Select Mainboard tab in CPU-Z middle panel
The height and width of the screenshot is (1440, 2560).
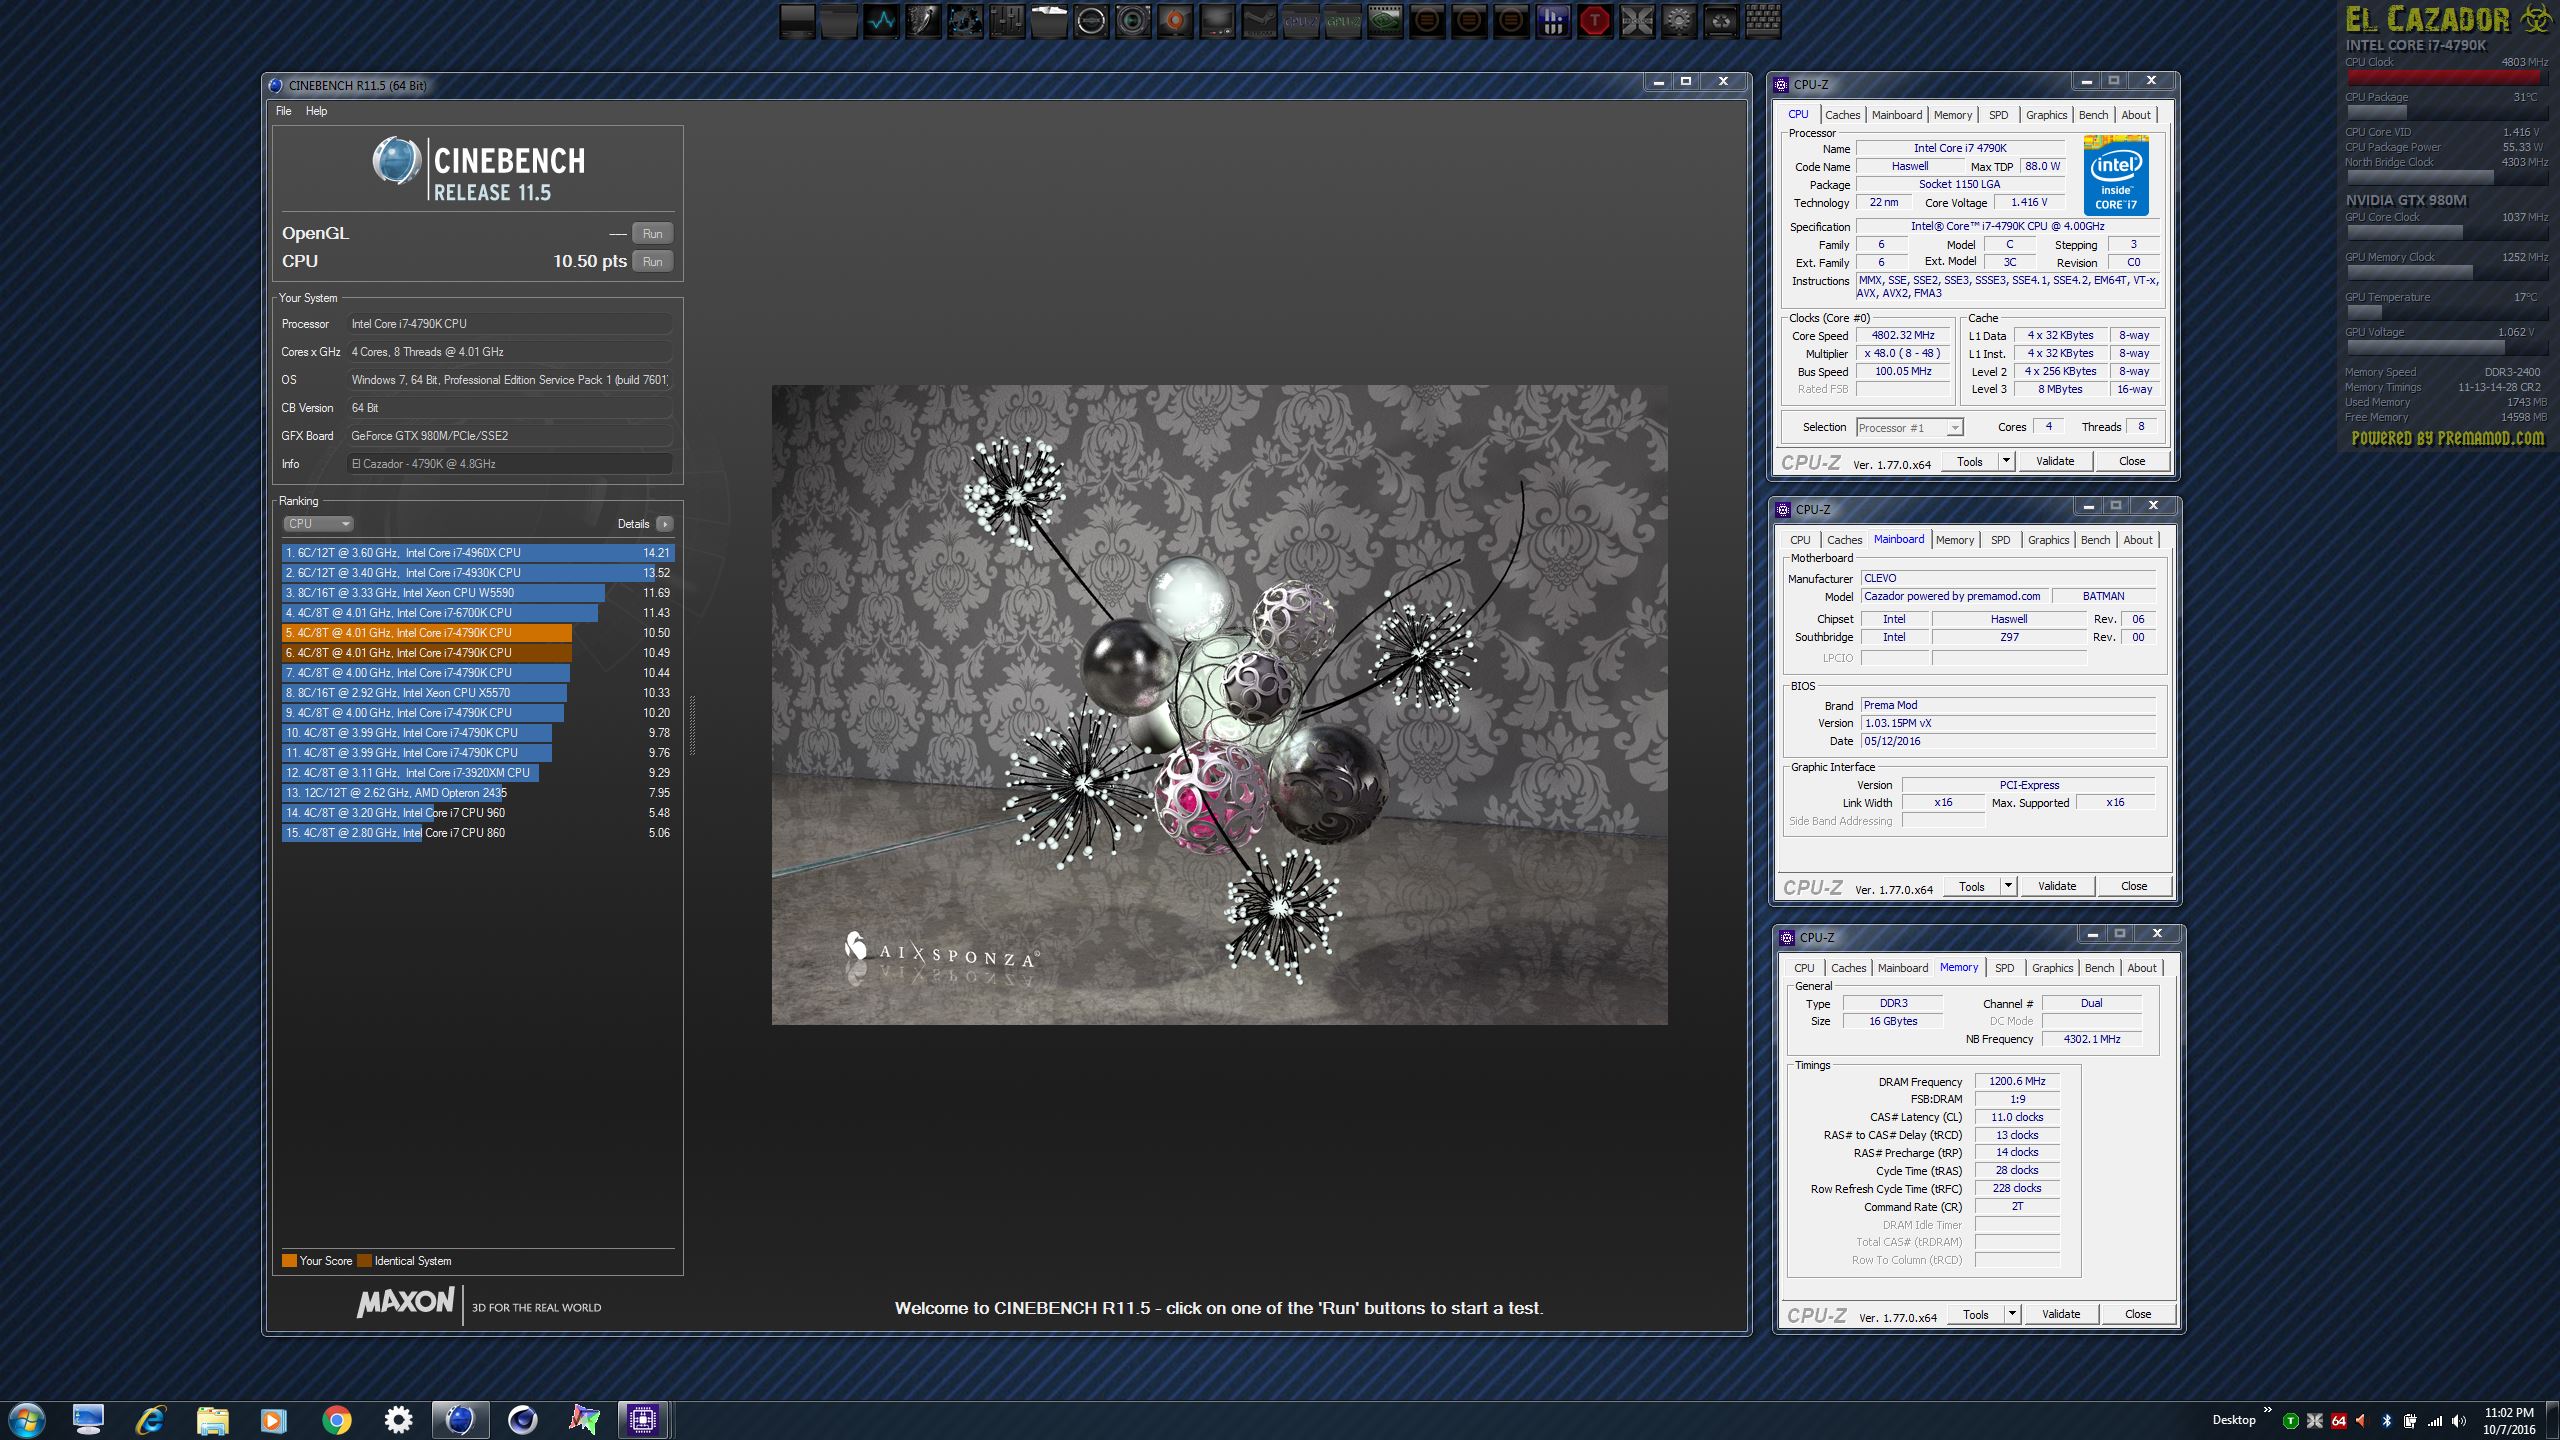1897,540
